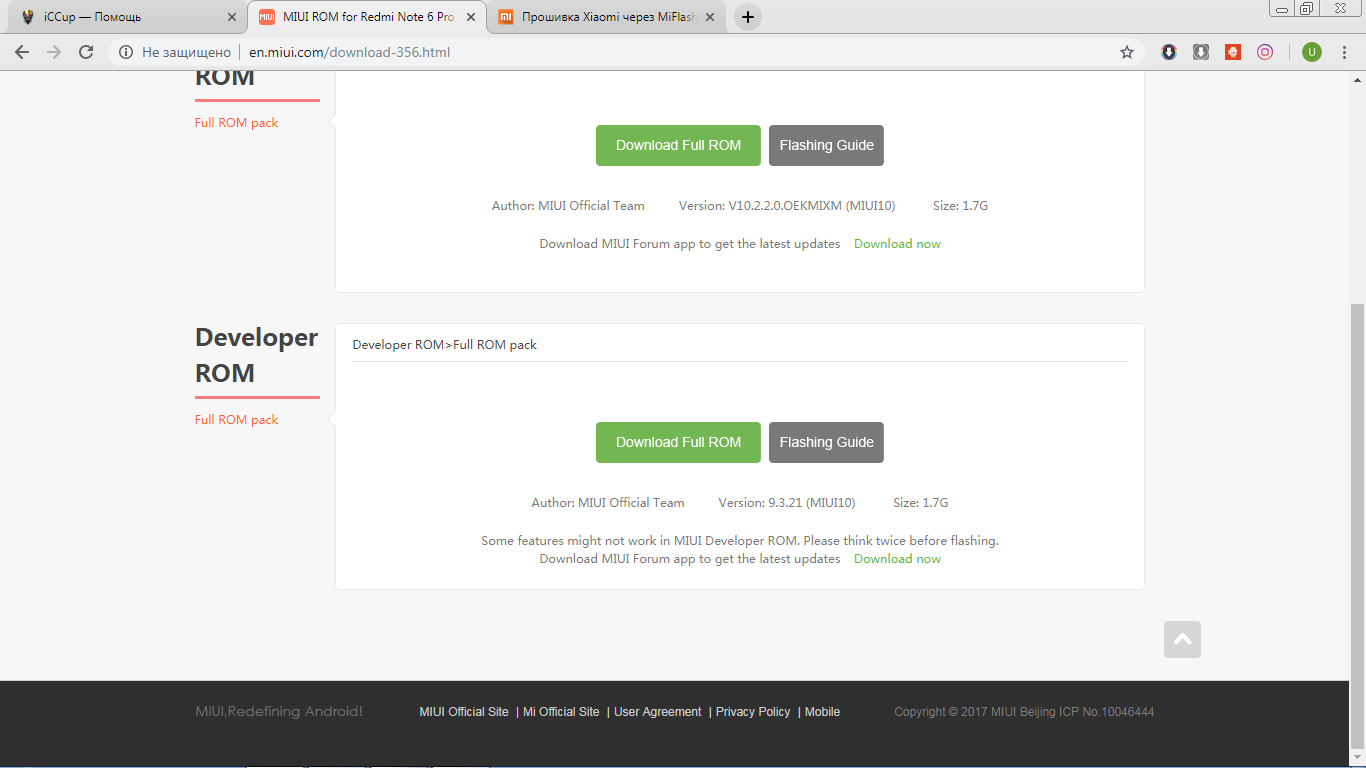The height and width of the screenshot is (768, 1366).
Task: Click 'Full ROM pack' under upper ROM heading
Action: tap(236, 123)
